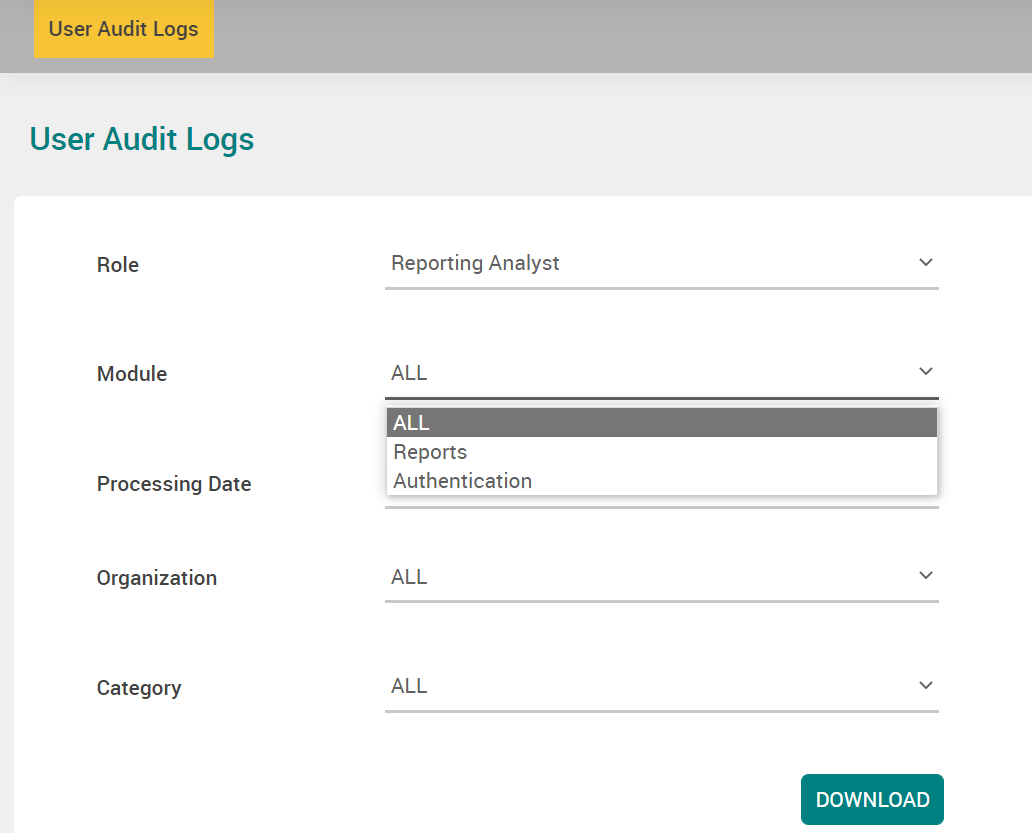Choose Authentication from the Module list
1032x833 pixels.
(x=661, y=481)
